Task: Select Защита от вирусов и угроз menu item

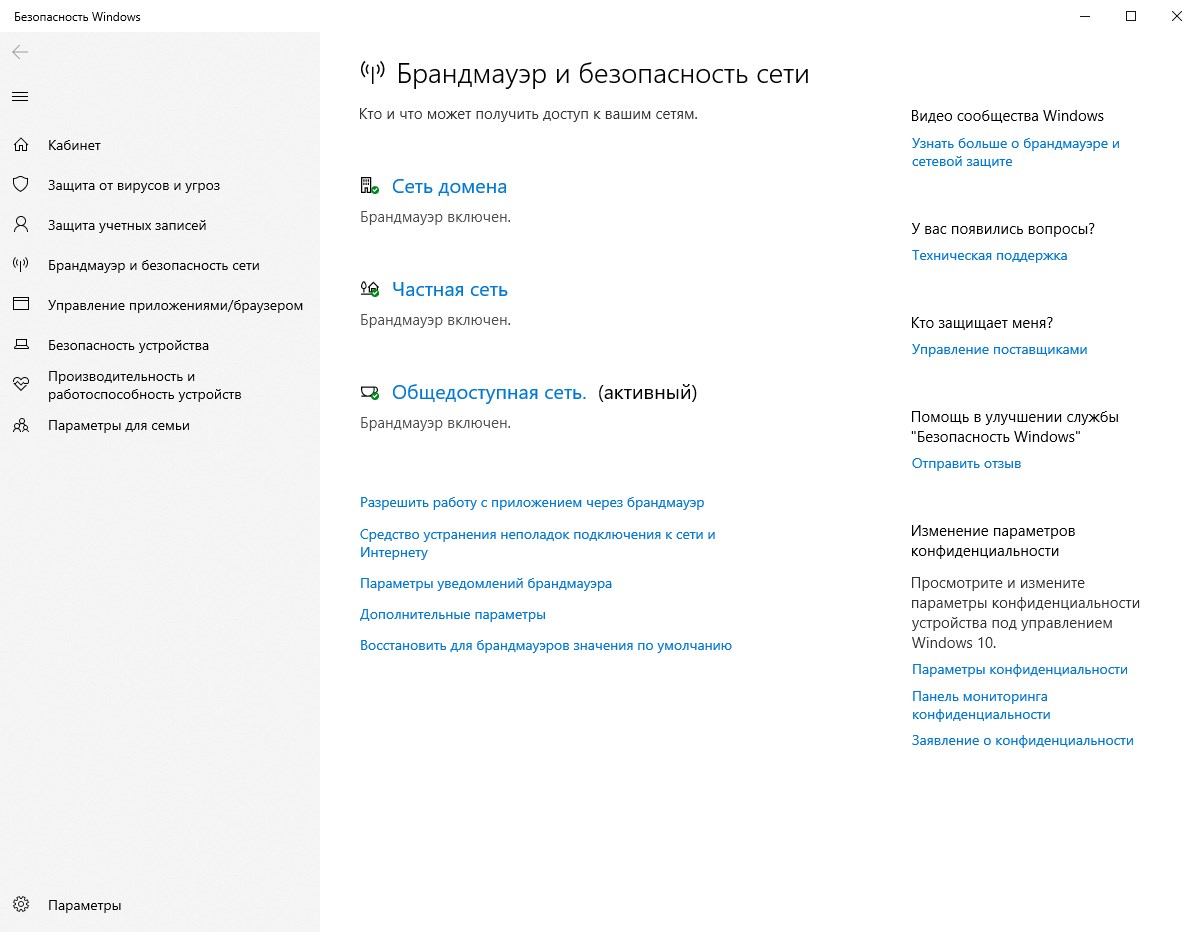Action: (x=133, y=185)
